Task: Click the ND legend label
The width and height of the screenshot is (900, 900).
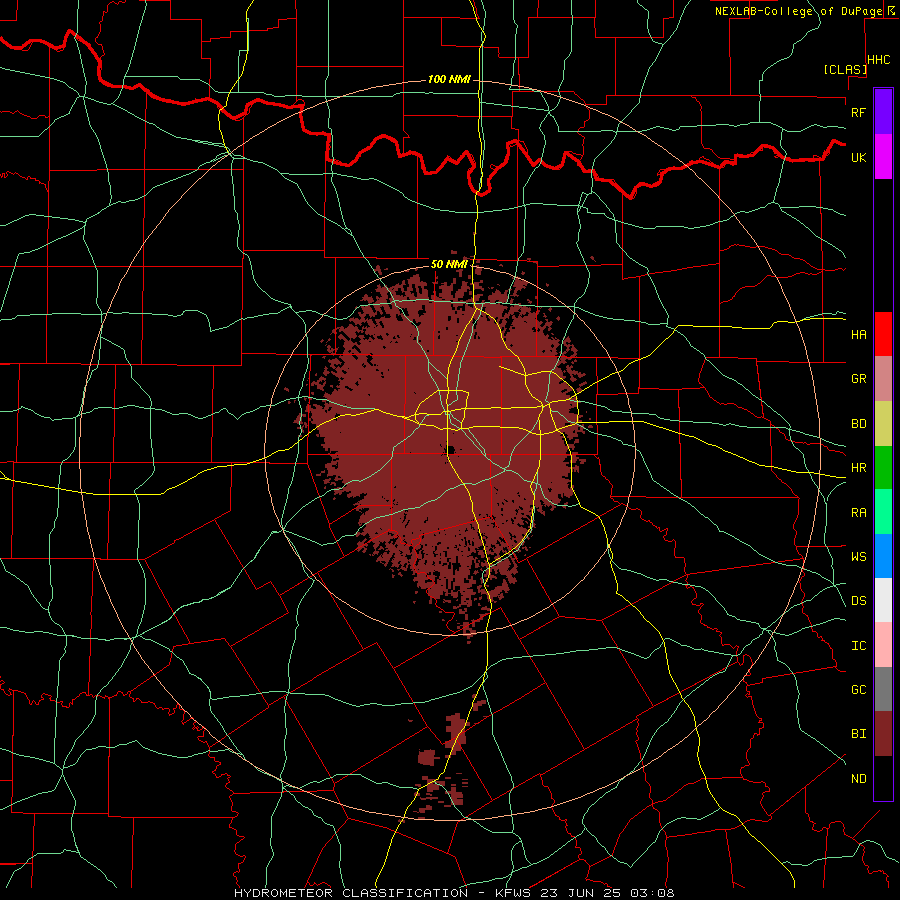Action: click(x=858, y=779)
